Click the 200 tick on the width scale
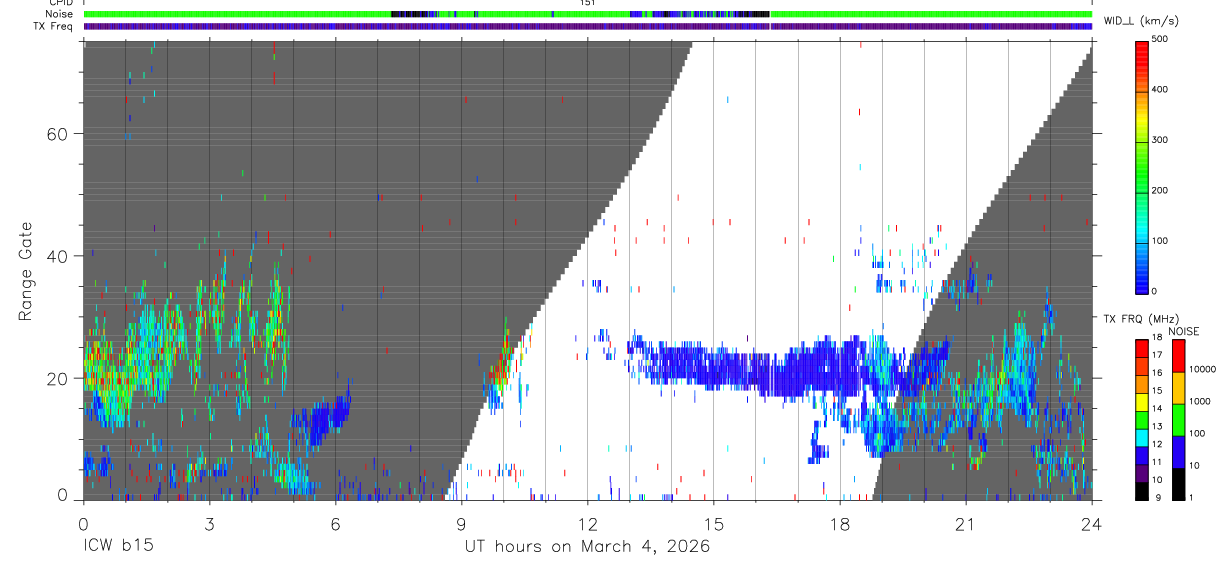The image size is (1228, 567). click(1160, 190)
